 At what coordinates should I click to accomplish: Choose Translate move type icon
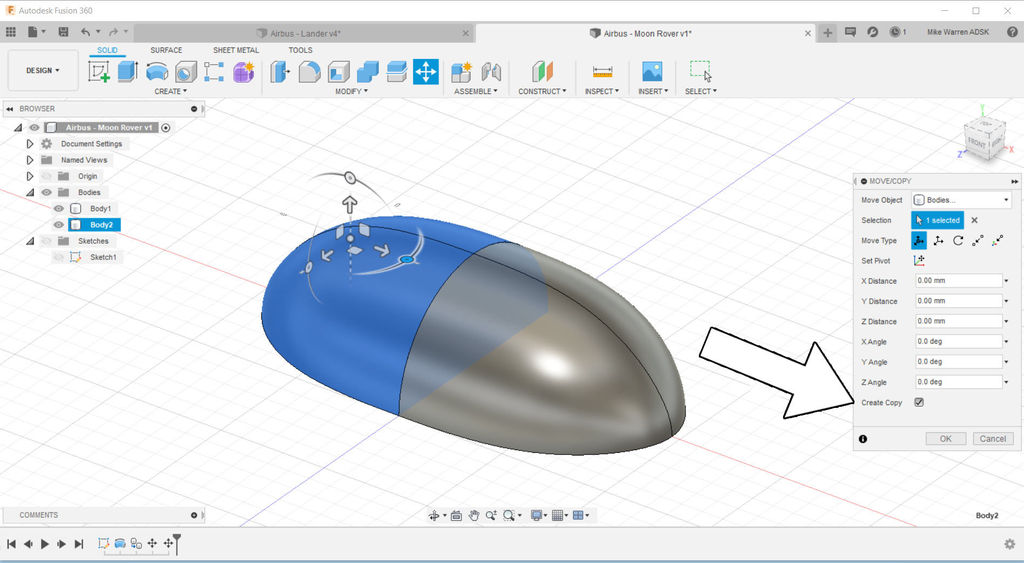[938, 240]
